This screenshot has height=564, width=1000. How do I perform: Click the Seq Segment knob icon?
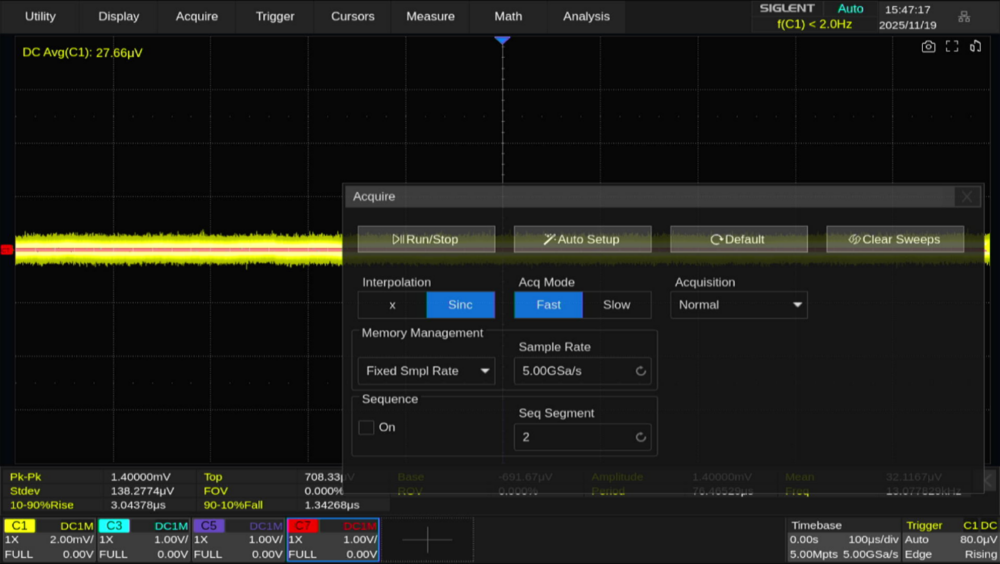pyautogui.click(x=640, y=437)
